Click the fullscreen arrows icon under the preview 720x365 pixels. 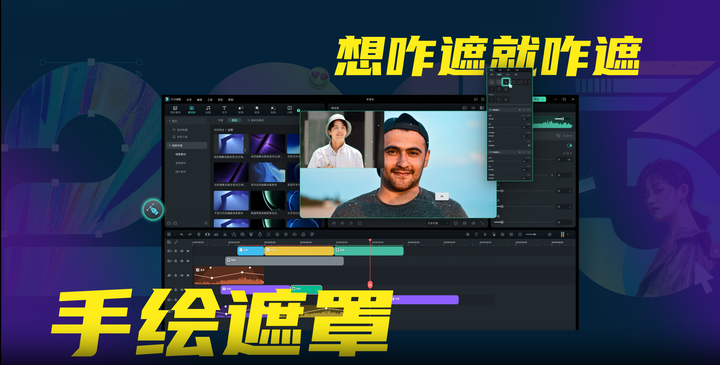click(x=482, y=223)
